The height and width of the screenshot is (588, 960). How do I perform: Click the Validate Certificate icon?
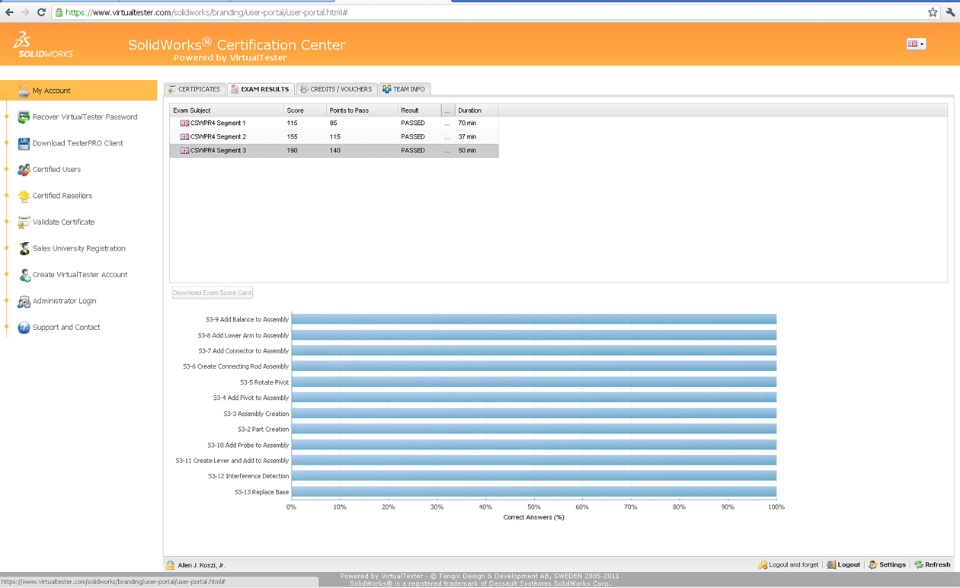(23, 222)
